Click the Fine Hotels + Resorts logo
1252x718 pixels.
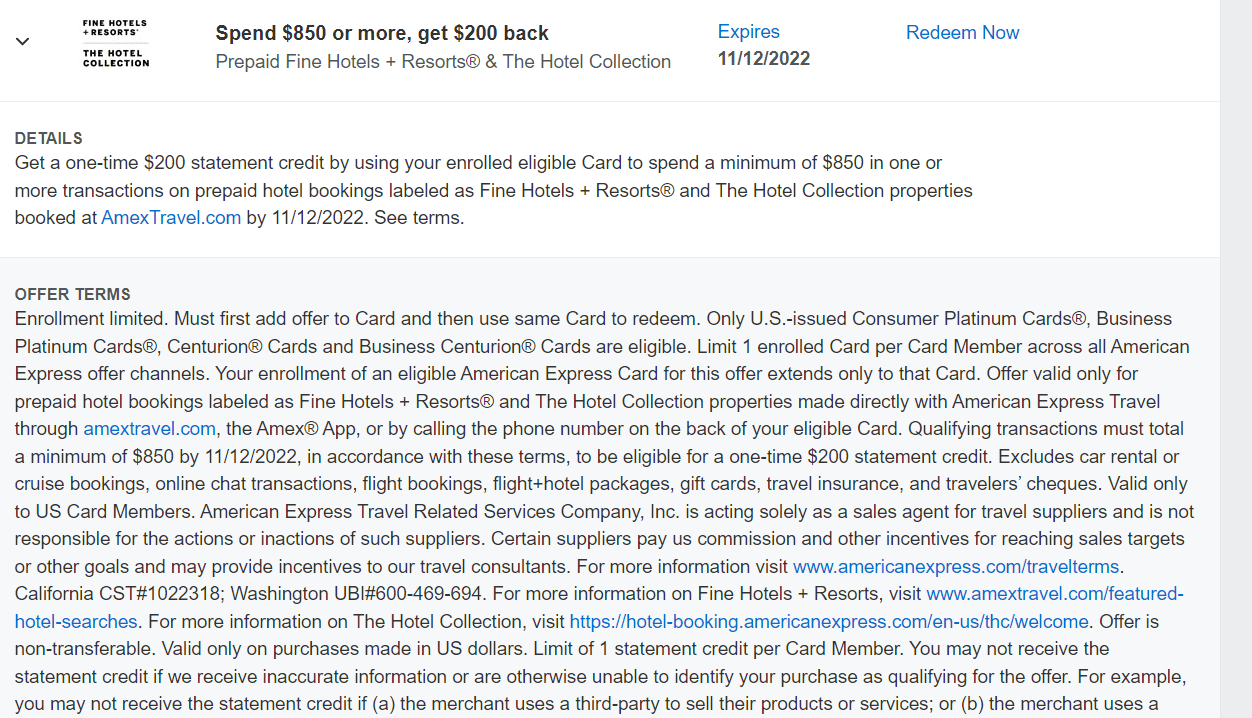click(115, 28)
